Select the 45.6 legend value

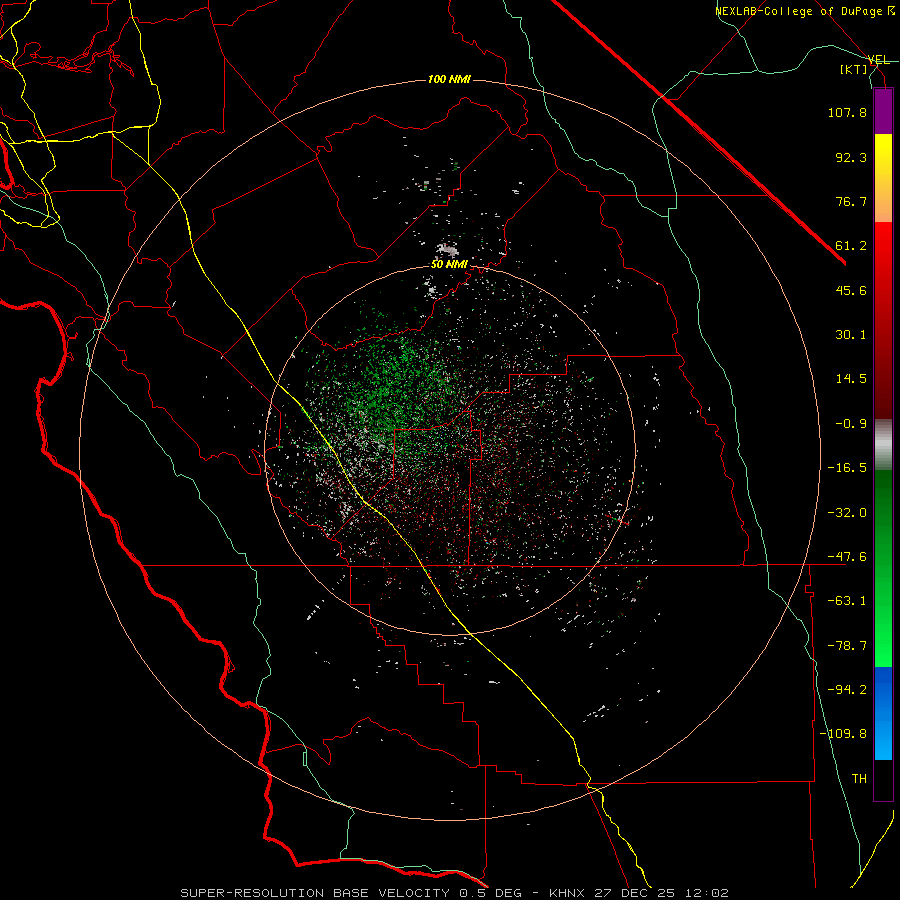pos(851,290)
